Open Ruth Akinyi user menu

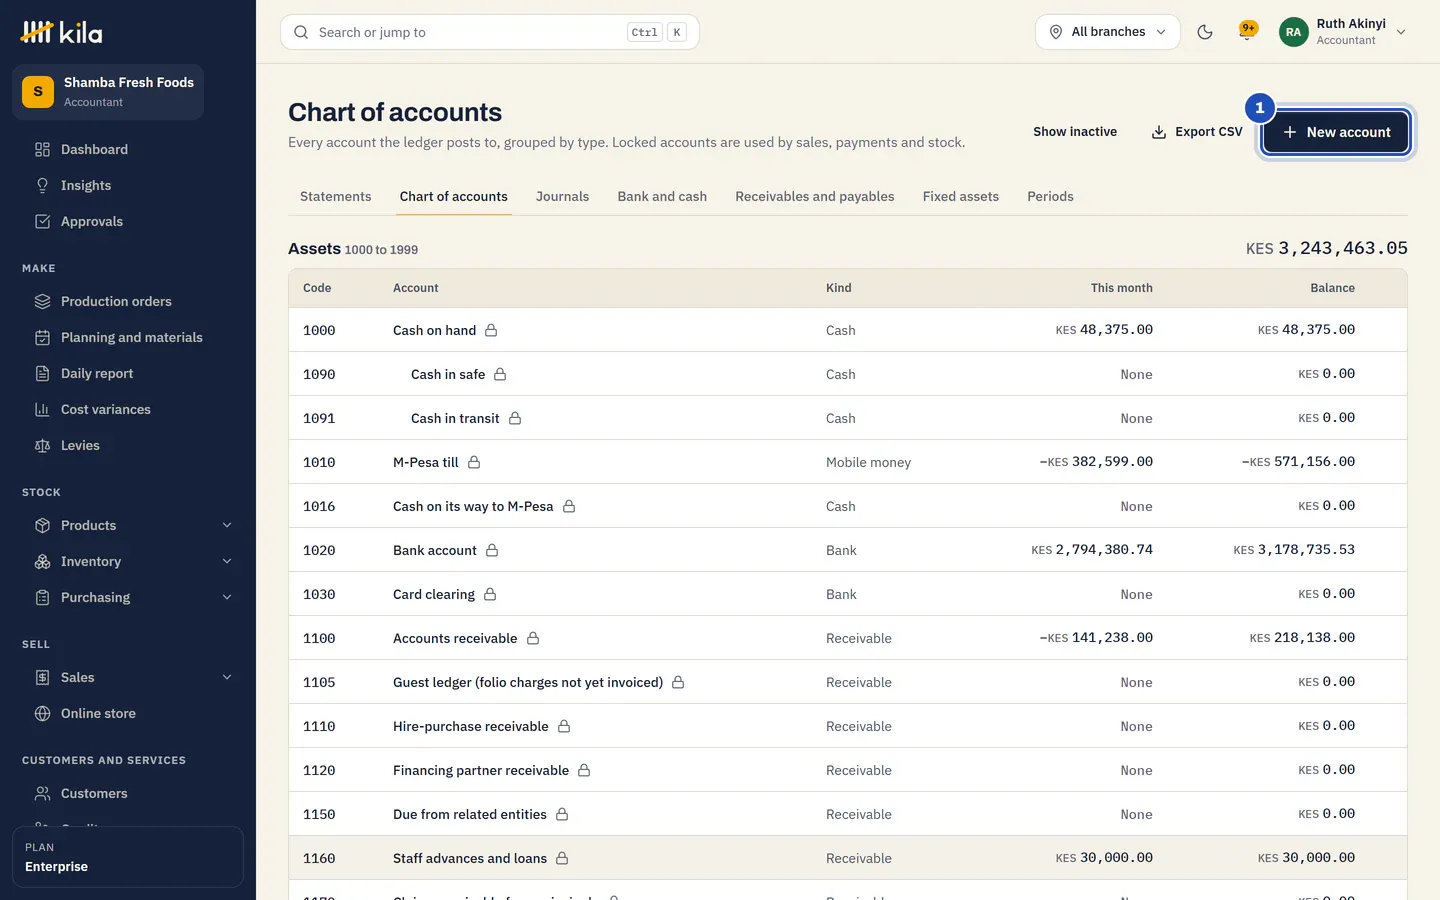(x=1343, y=32)
